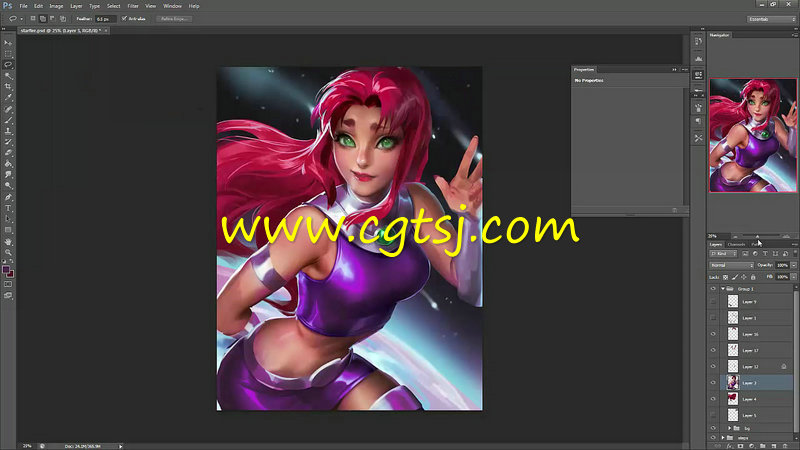
Task: Click the background color swatch
Action: (x=10, y=274)
